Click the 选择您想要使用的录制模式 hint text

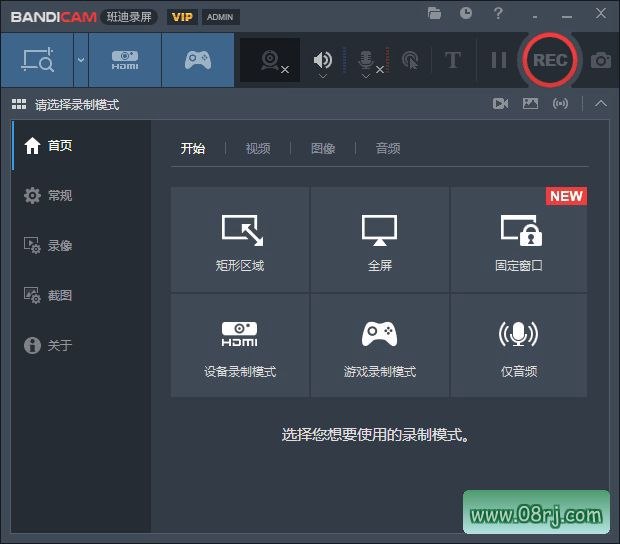click(x=375, y=435)
